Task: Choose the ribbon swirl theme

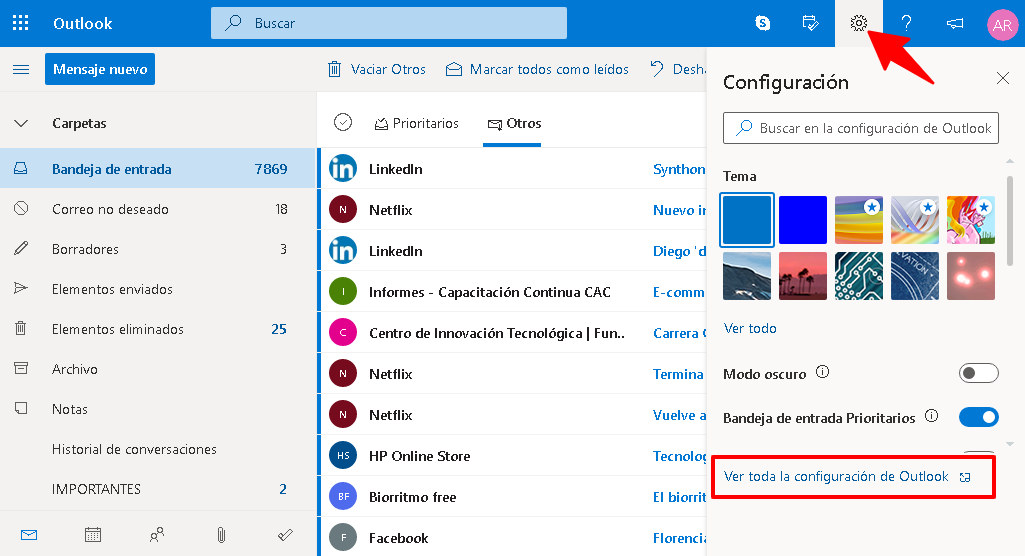Action: click(x=915, y=220)
